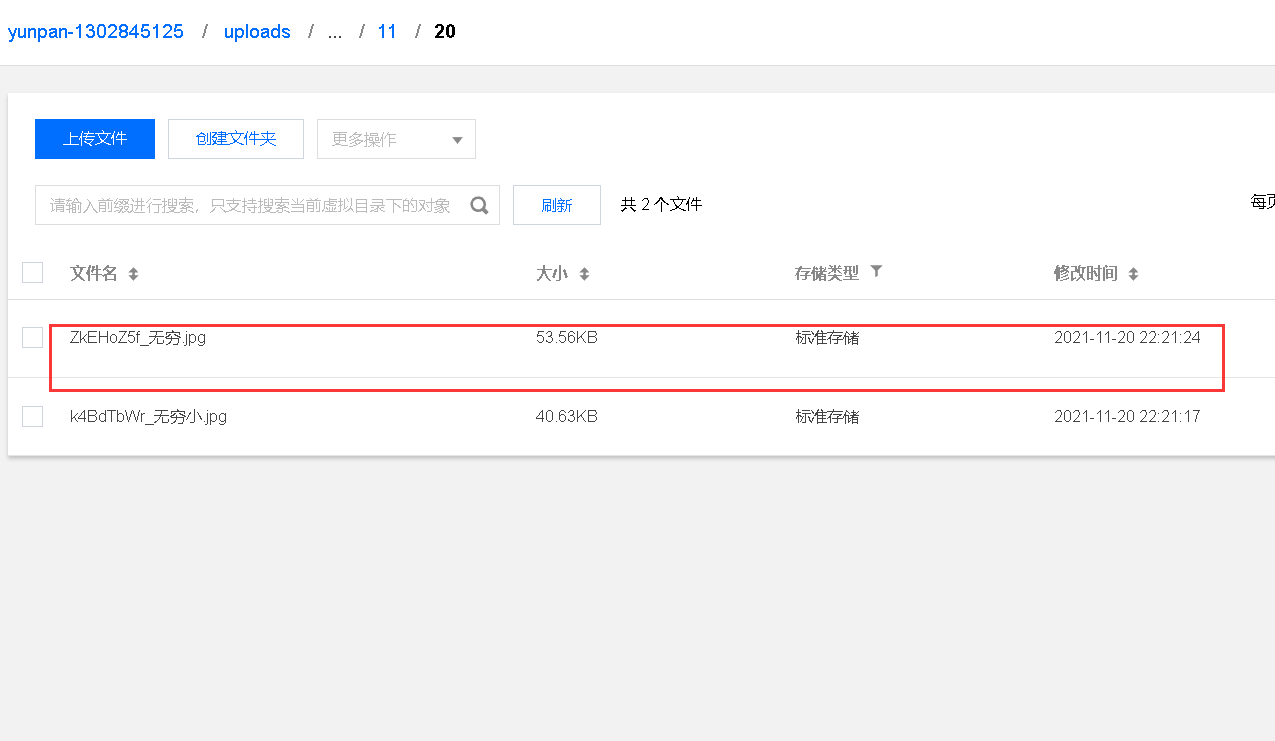Open file ZkEHoZ5f_无穷.jpg
Screen dimensions: 1275x741
point(138,338)
